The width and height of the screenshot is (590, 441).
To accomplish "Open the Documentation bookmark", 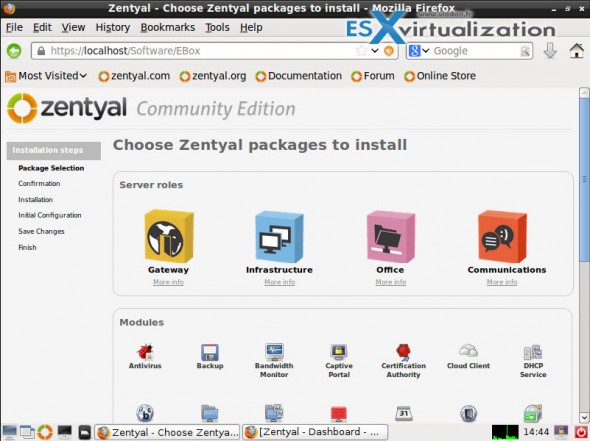I will (x=298, y=76).
